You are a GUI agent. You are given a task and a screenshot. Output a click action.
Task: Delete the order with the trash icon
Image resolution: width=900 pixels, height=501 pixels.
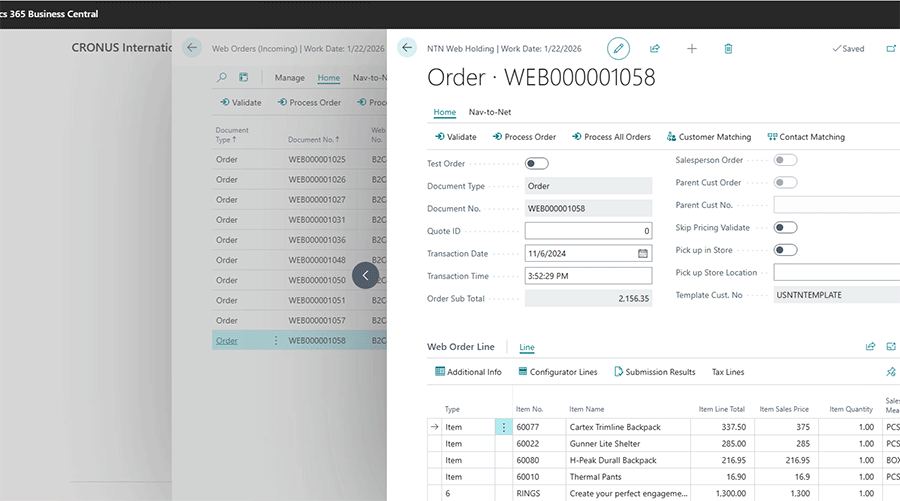click(728, 49)
